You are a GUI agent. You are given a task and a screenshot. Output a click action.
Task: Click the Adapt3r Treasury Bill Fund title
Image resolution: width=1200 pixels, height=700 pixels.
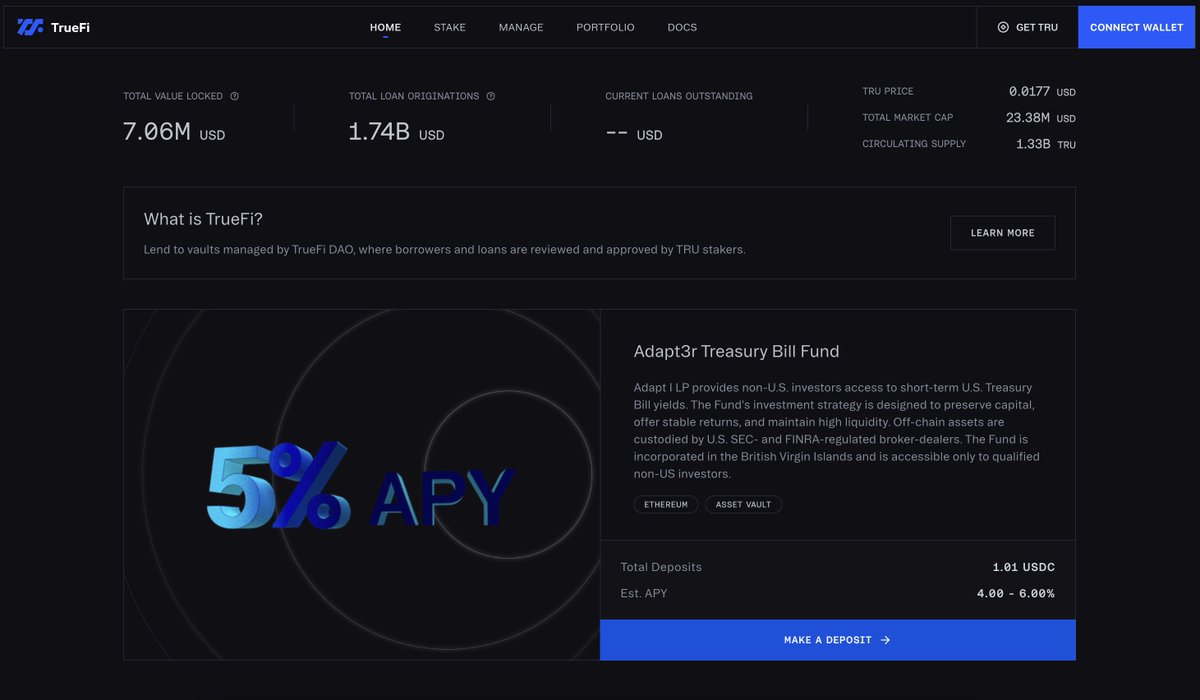736,351
